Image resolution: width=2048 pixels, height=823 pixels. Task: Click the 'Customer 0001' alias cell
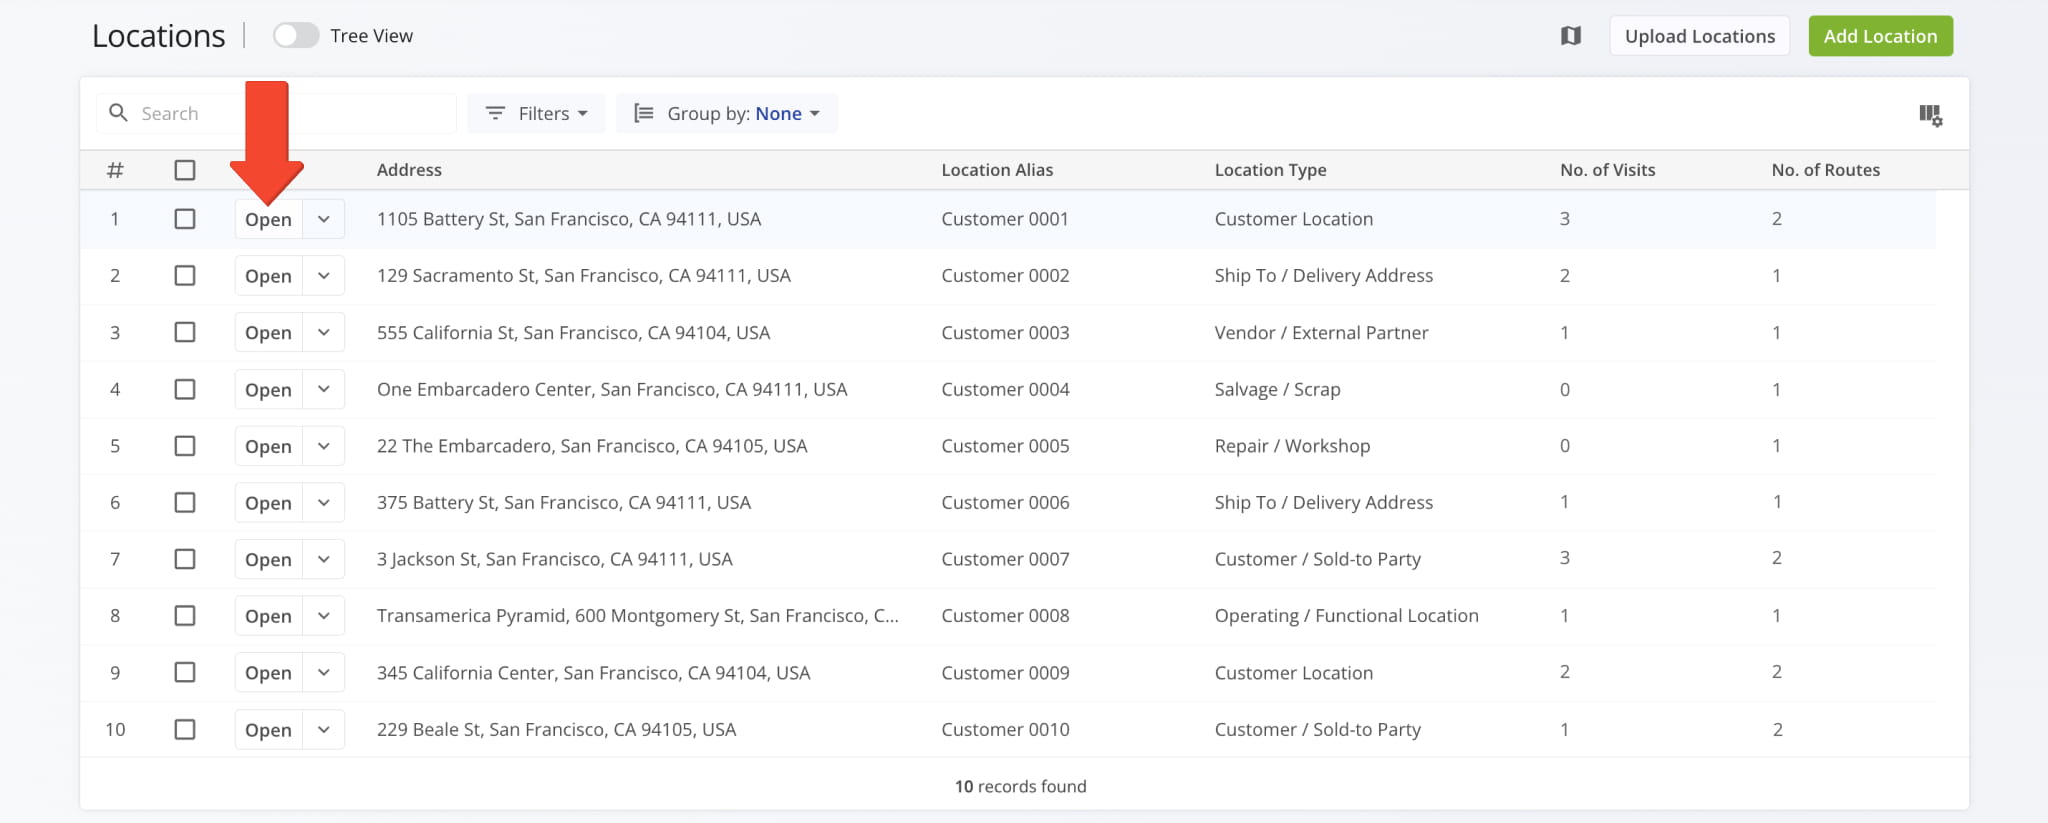tap(1005, 219)
